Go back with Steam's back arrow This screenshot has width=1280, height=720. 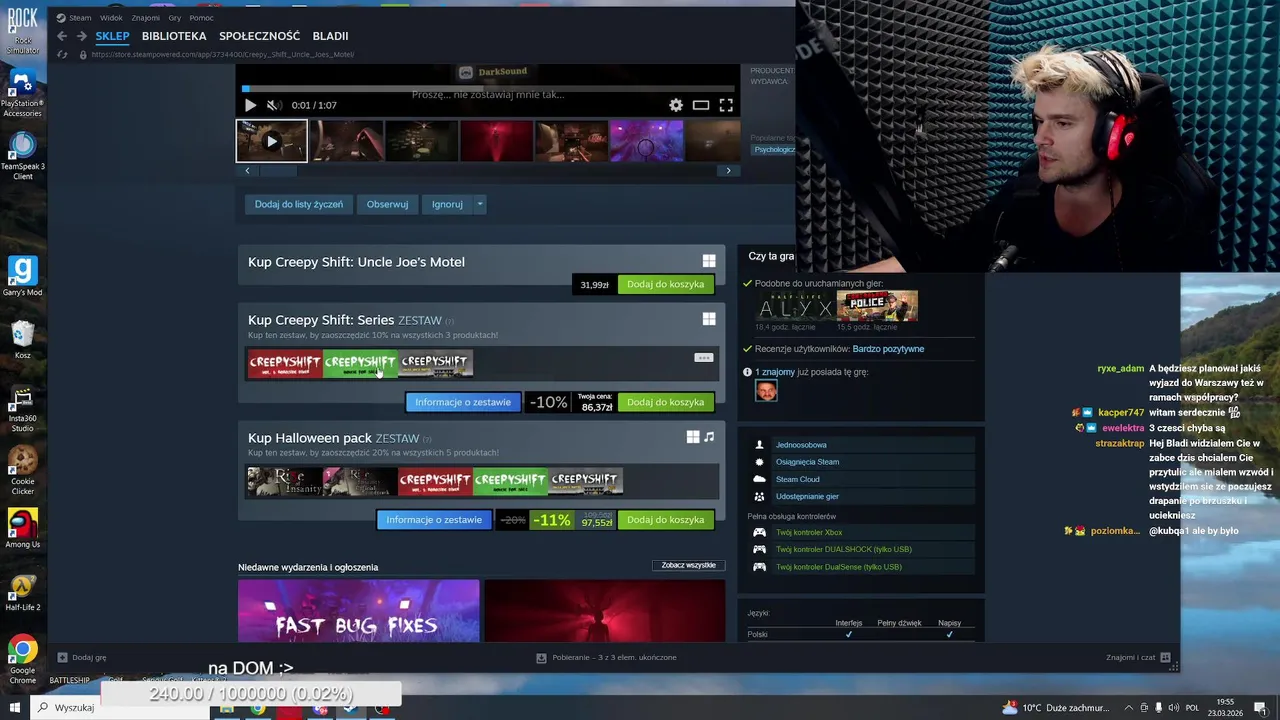coord(62,36)
